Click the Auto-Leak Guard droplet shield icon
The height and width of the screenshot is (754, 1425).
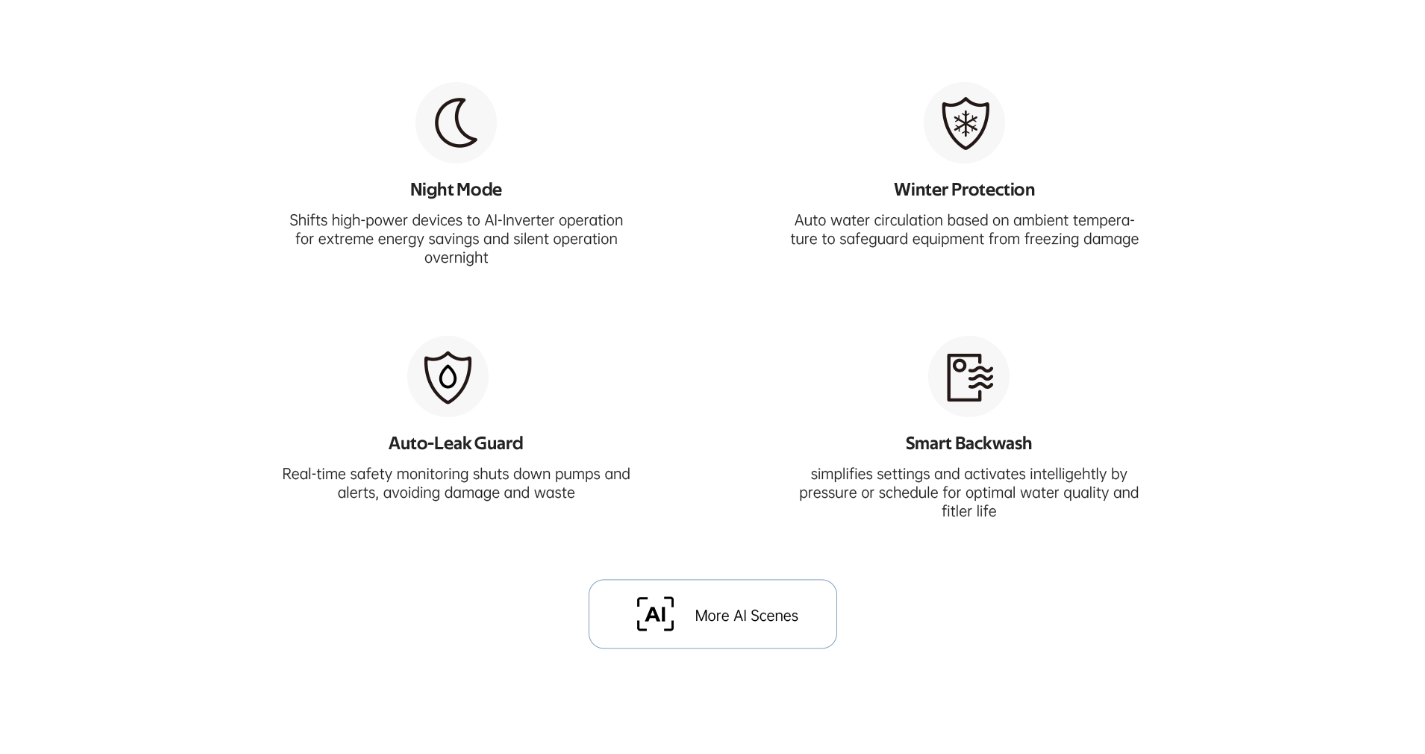[x=448, y=377]
